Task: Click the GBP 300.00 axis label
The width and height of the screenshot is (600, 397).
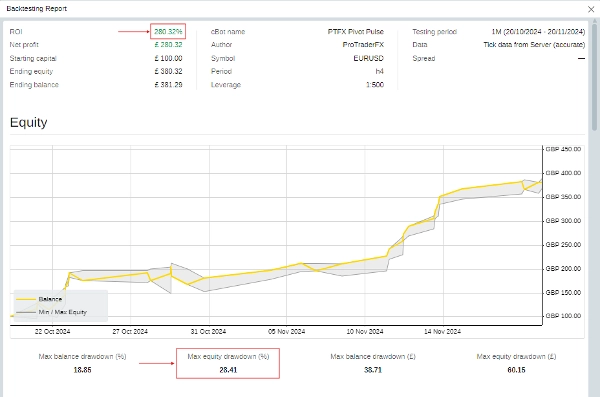Action: (x=563, y=221)
